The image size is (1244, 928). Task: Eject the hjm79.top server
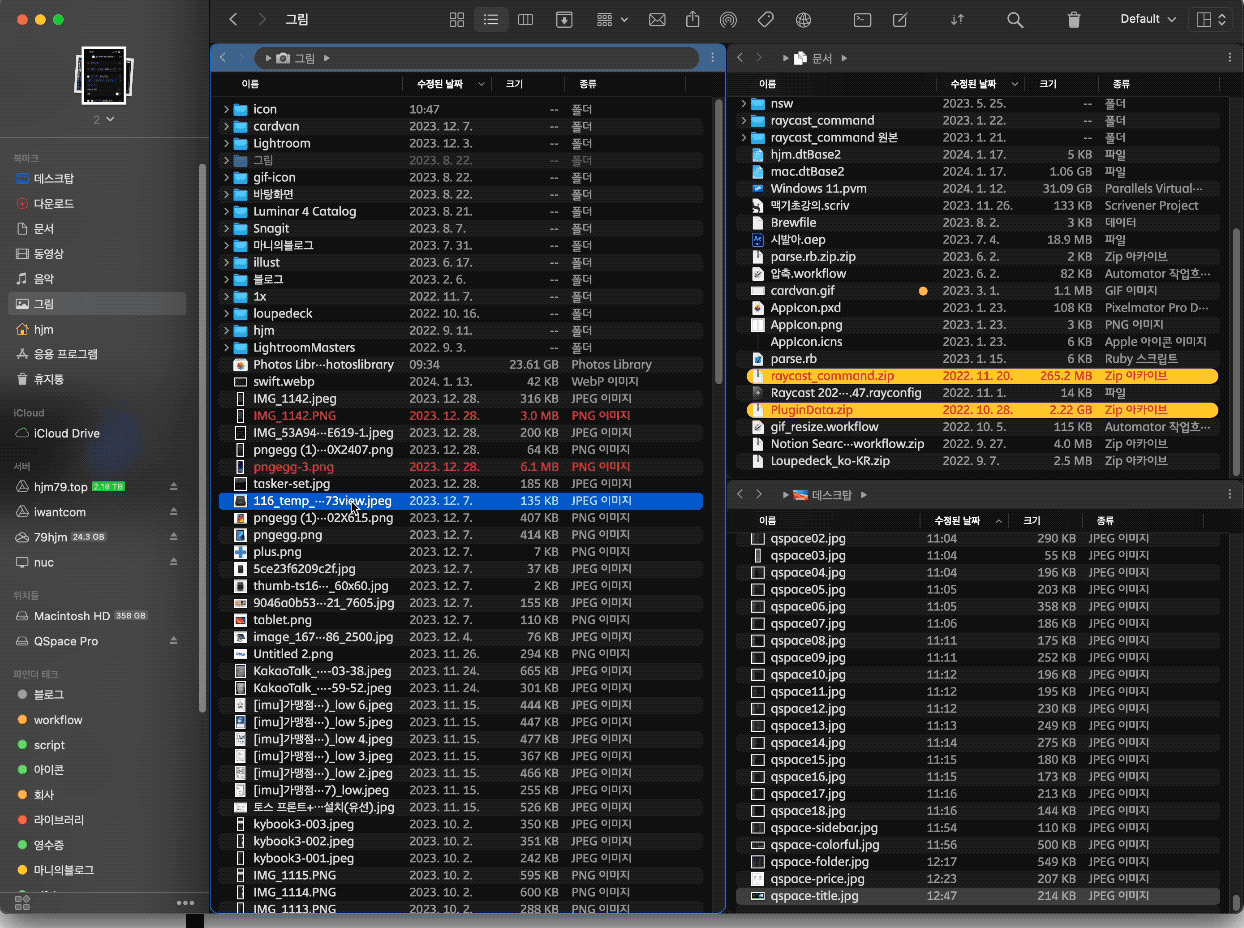point(173,487)
